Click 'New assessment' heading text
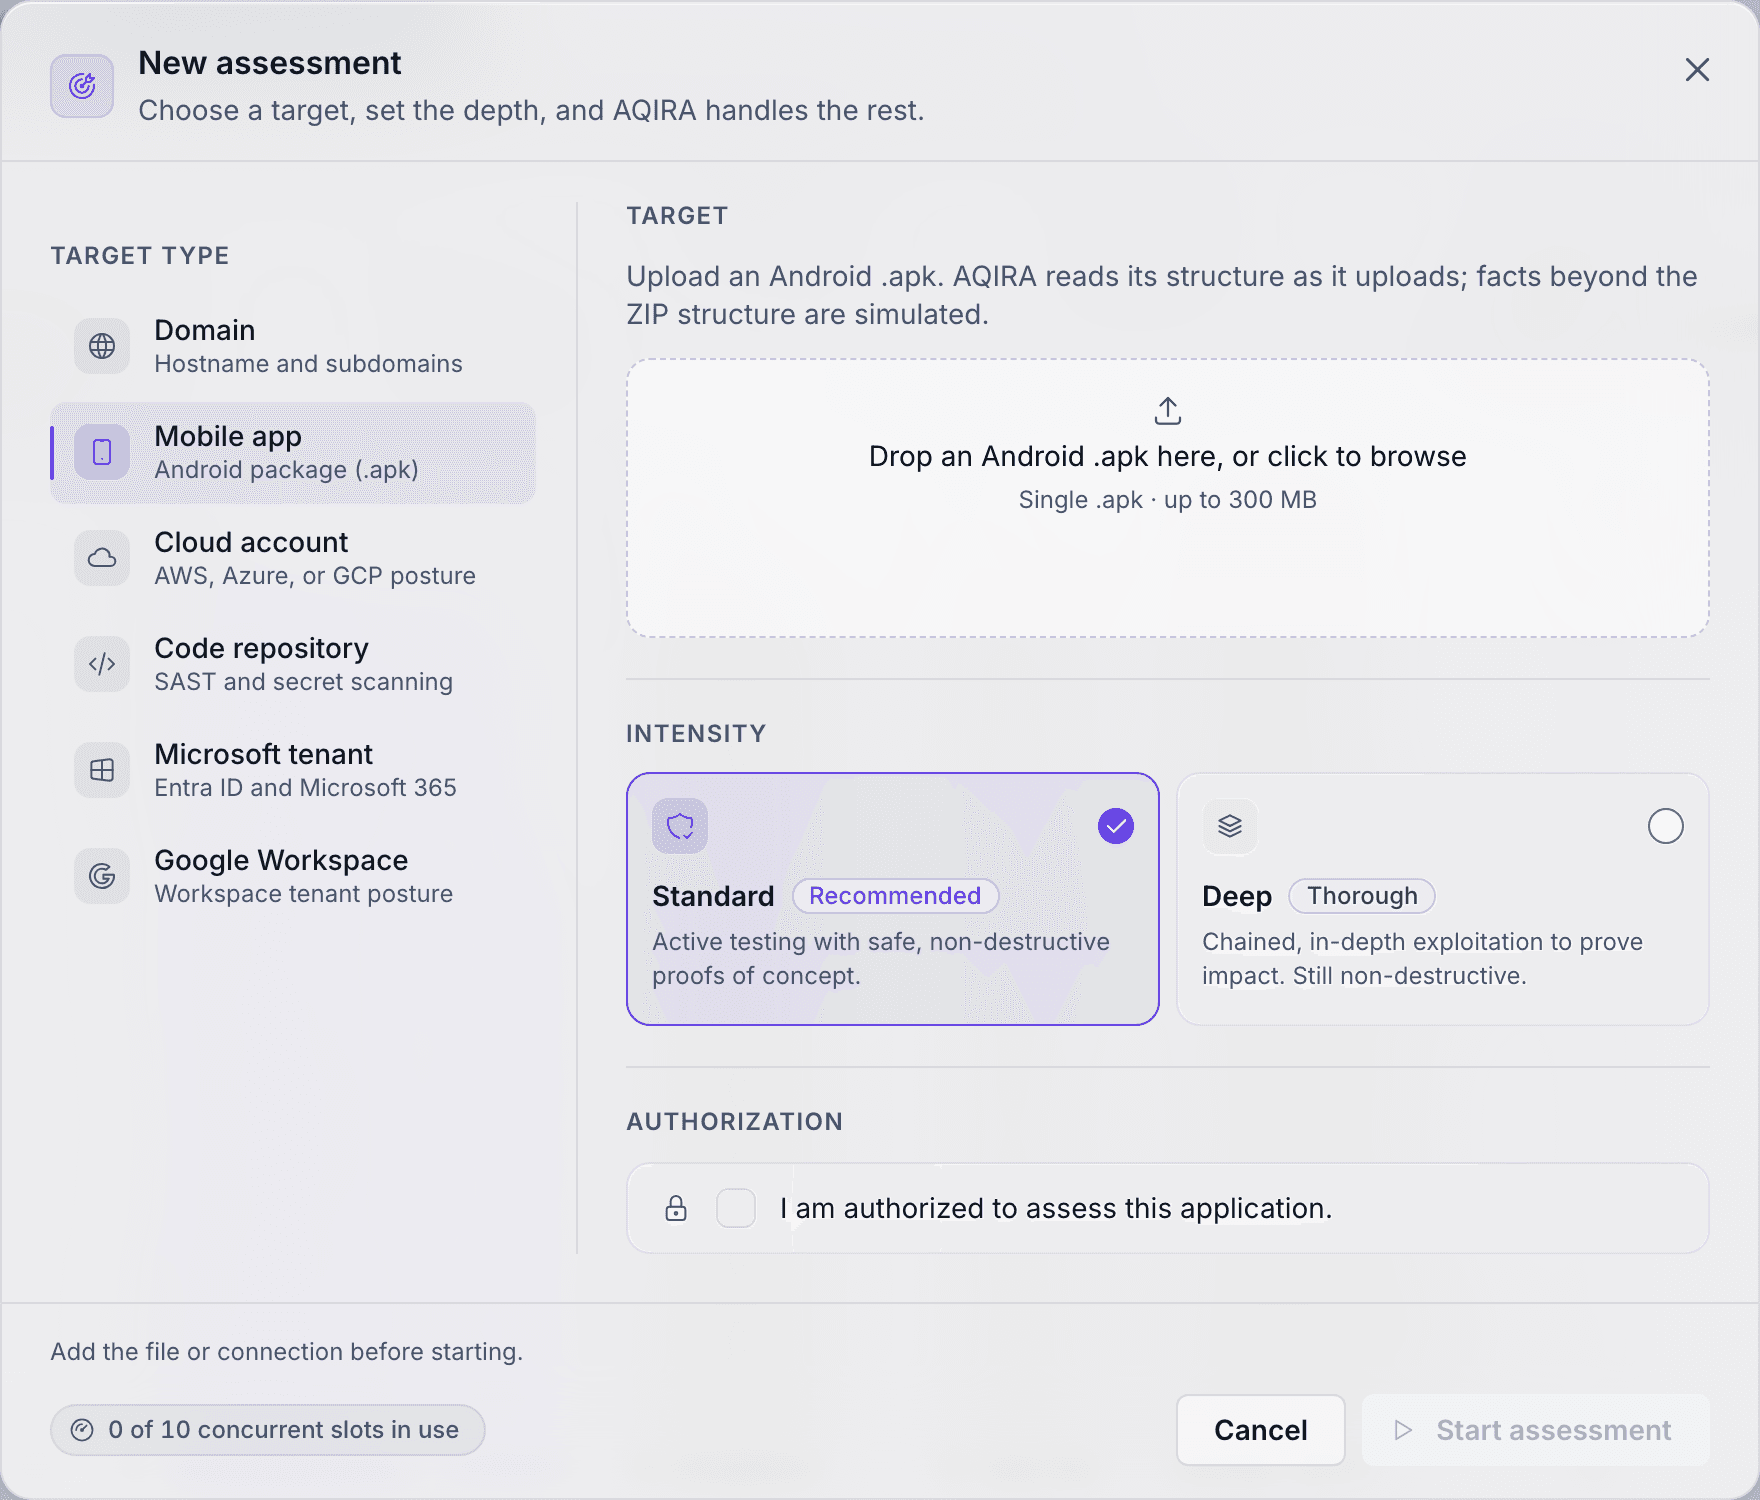This screenshot has height=1500, width=1760. [x=270, y=63]
